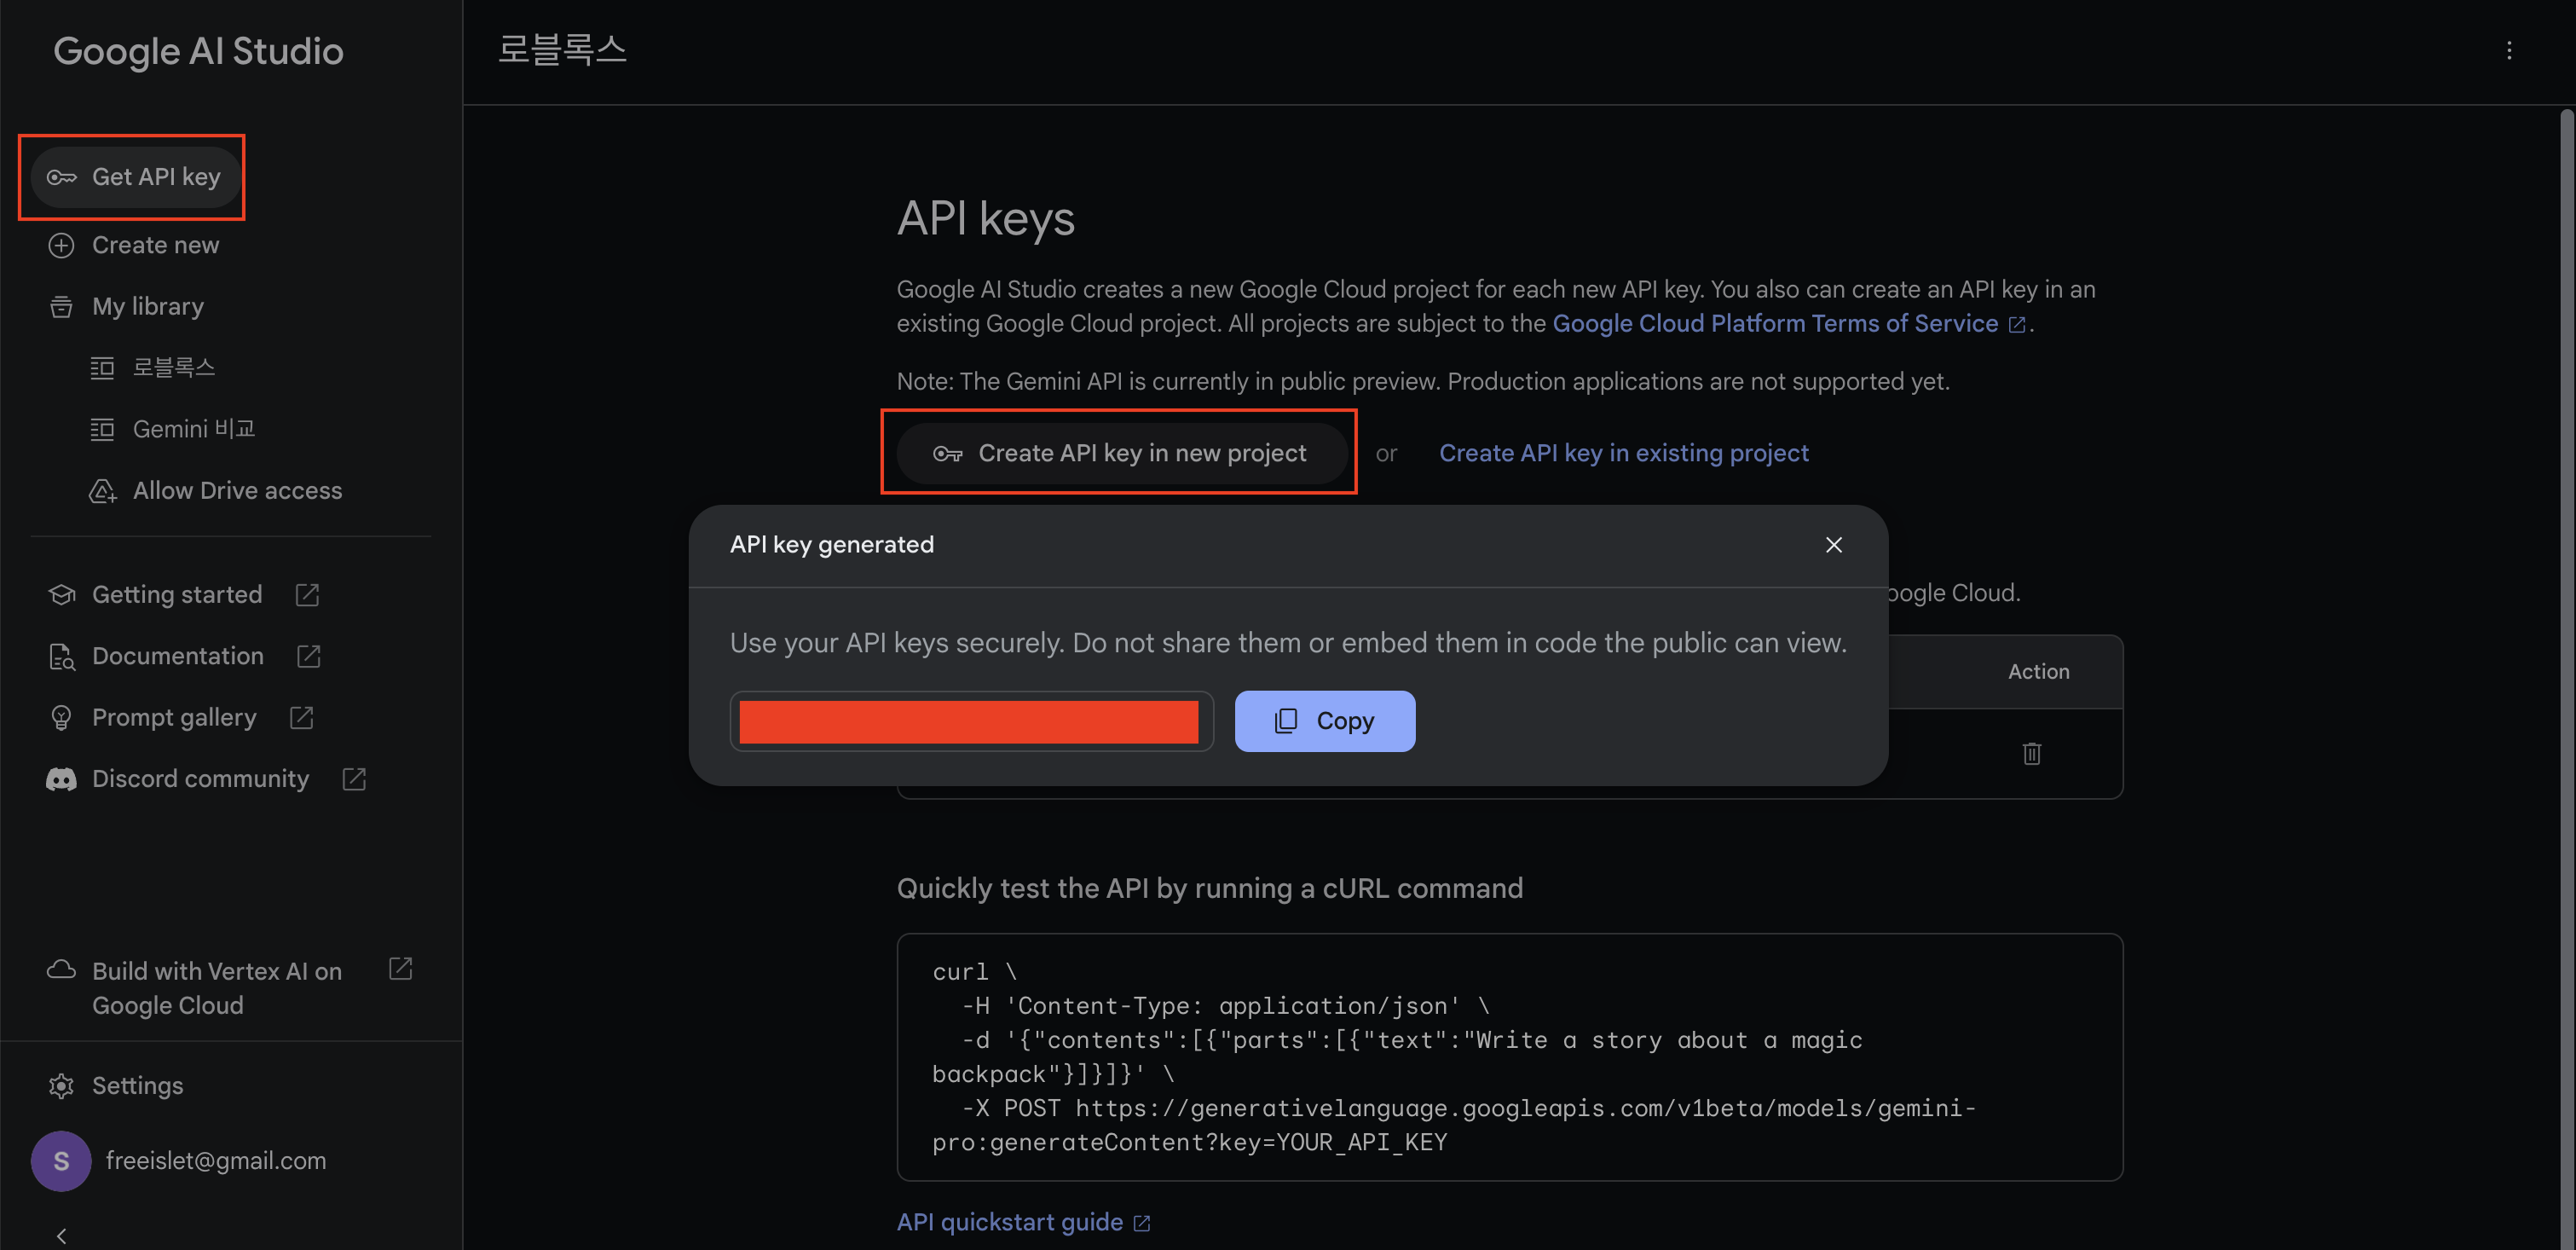Open the Gemini 비교 library prompt
The width and height of the screenshot is (2576, 1250).
point(193,429)
